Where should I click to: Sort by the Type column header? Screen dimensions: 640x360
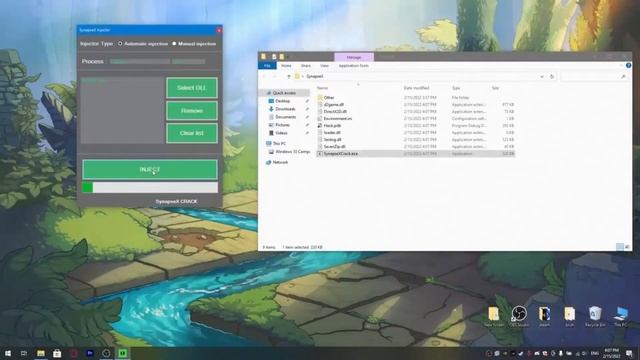click(x=456, y=88)
